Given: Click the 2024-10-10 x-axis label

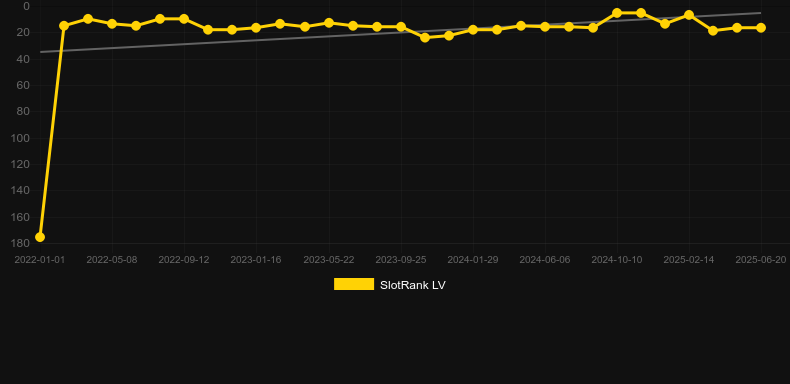Looking at the screenshot, I should click(x=617, y=260).
